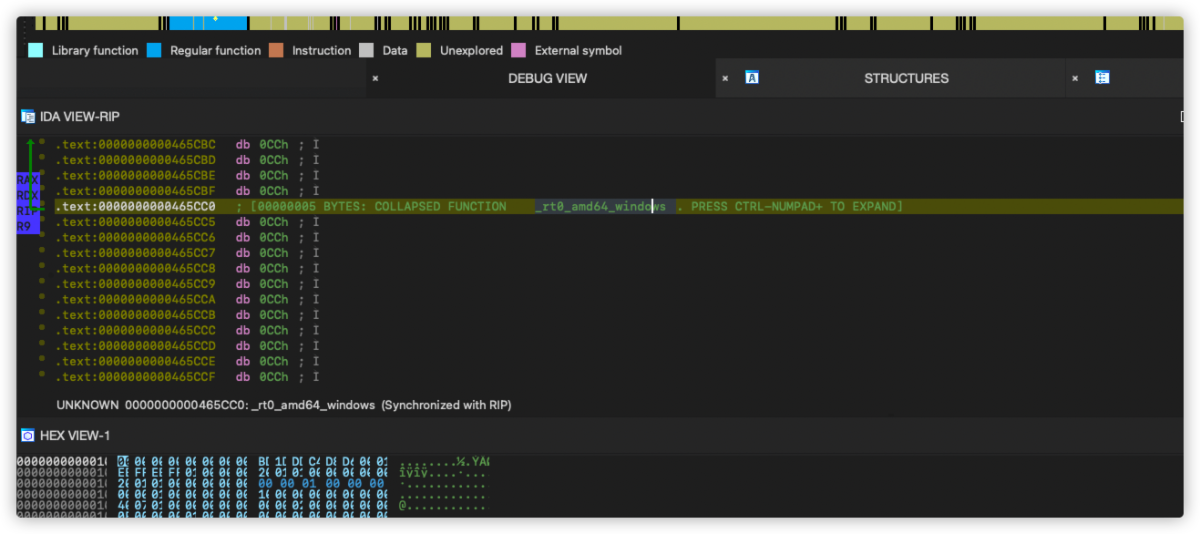Click address .text:0000000000465CBE
The width and height of the screenshot is (1200, 534).
[135, 175]
